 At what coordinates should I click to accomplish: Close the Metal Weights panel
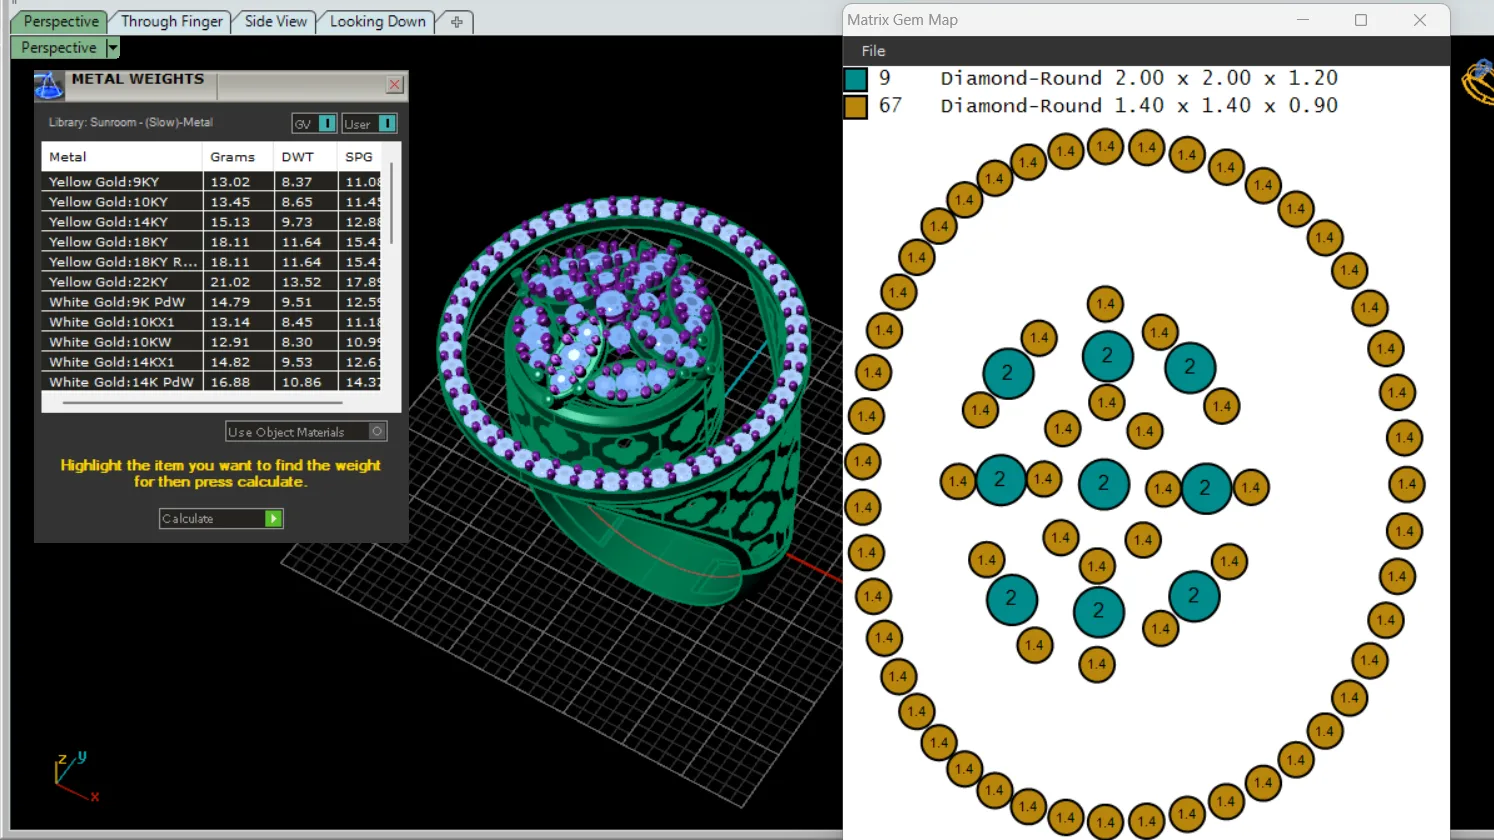395,85
